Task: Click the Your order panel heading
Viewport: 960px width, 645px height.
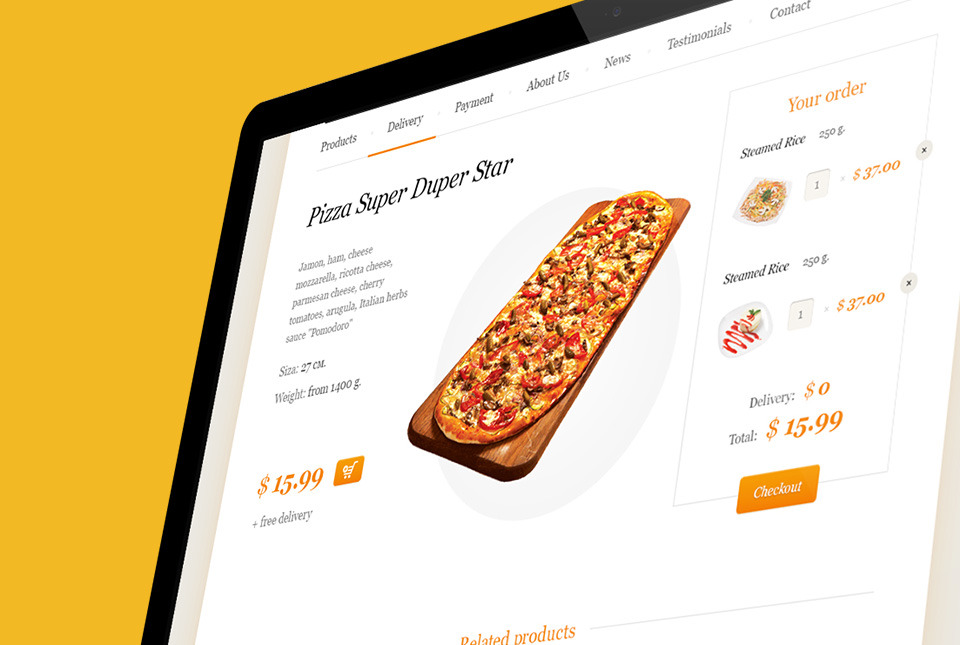Action: pos(827,96)
